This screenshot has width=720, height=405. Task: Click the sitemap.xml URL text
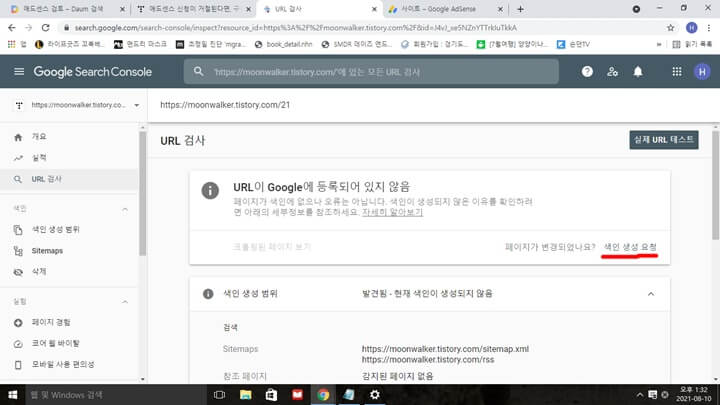(x=445, y=349)
